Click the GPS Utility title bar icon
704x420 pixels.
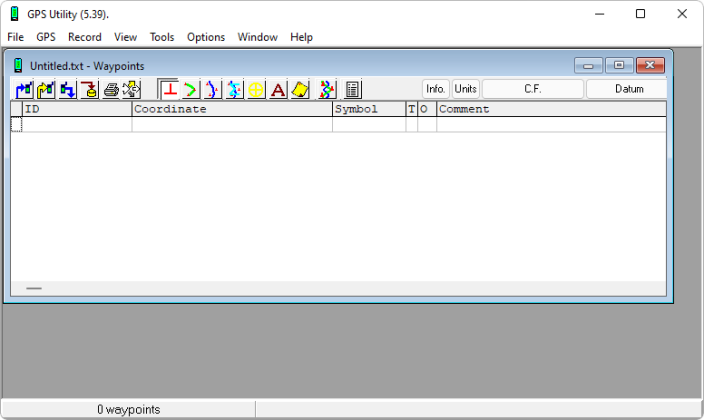coord(14,14)
